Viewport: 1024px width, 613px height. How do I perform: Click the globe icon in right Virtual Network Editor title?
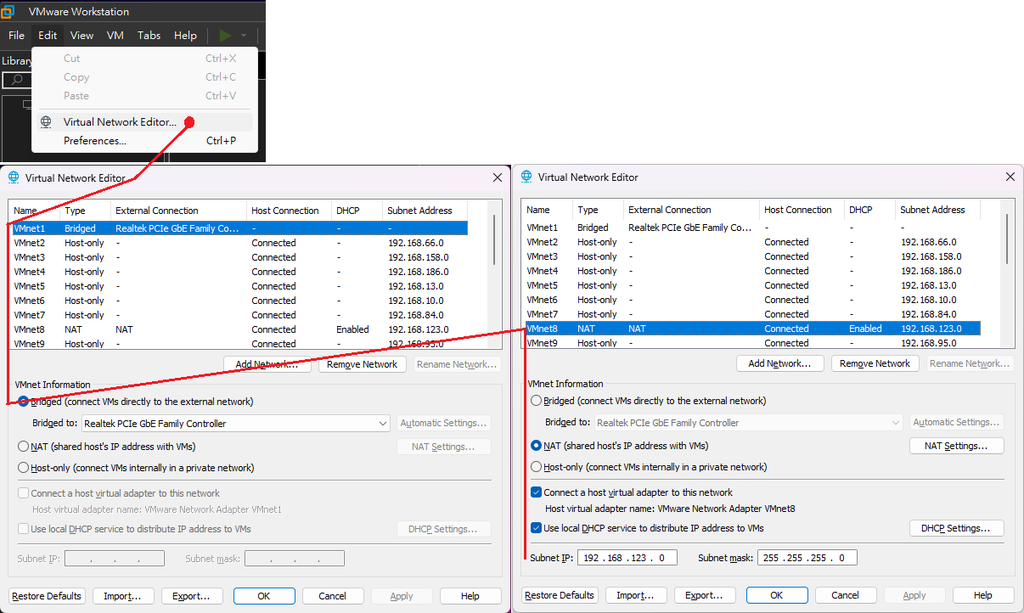[x=526, y=177]
